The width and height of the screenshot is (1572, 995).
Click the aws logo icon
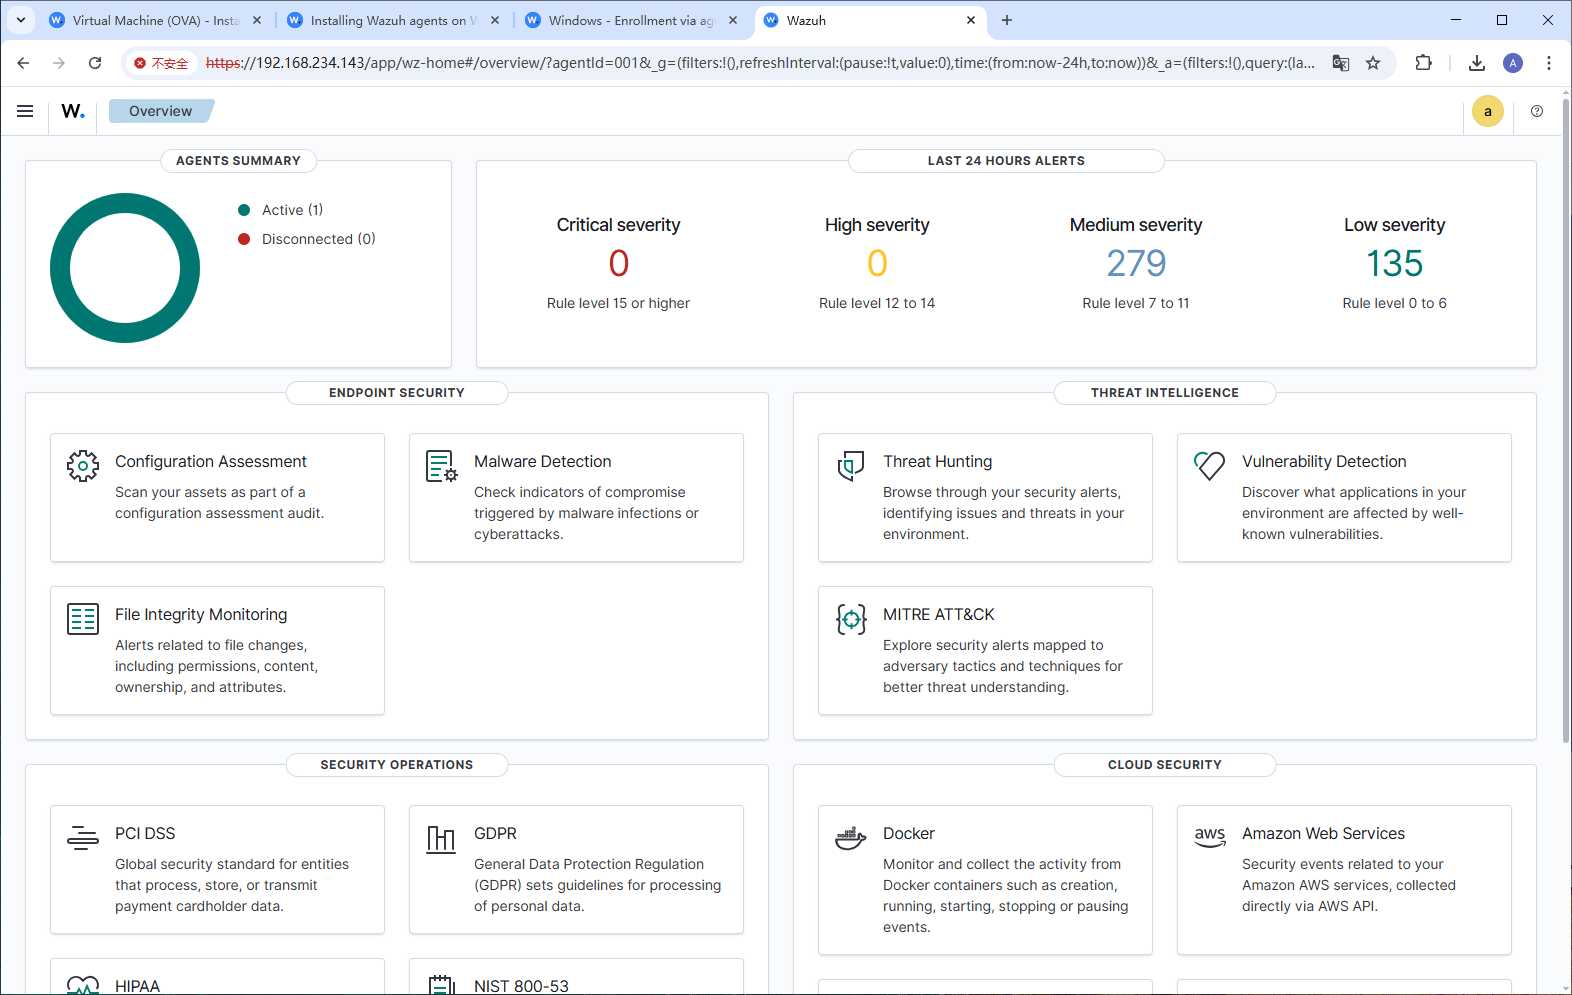click(x=1210, y=837)
